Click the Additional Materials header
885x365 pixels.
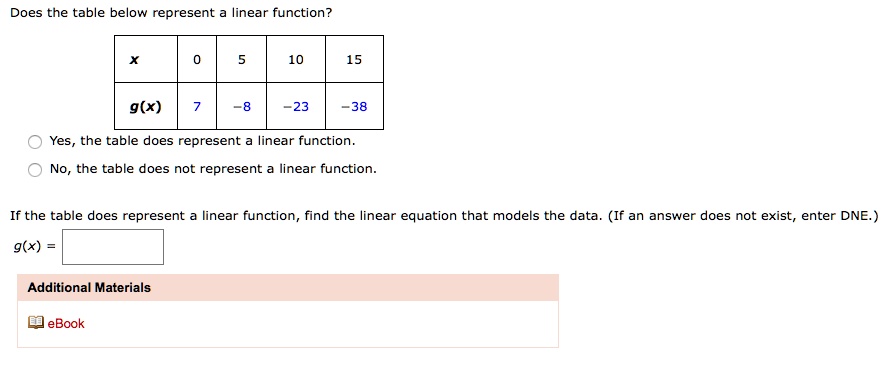point(288,288)
